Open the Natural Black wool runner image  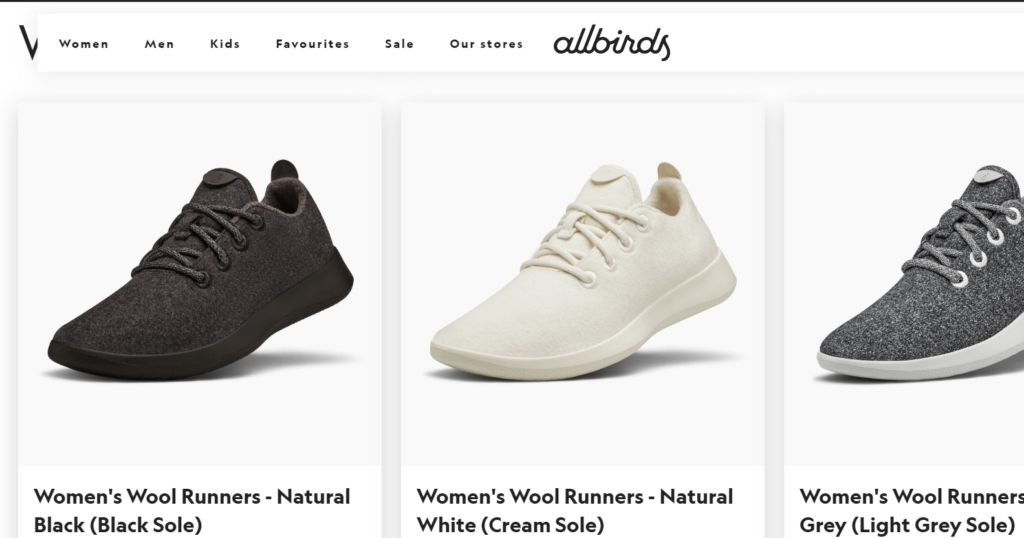pos(200,283)
